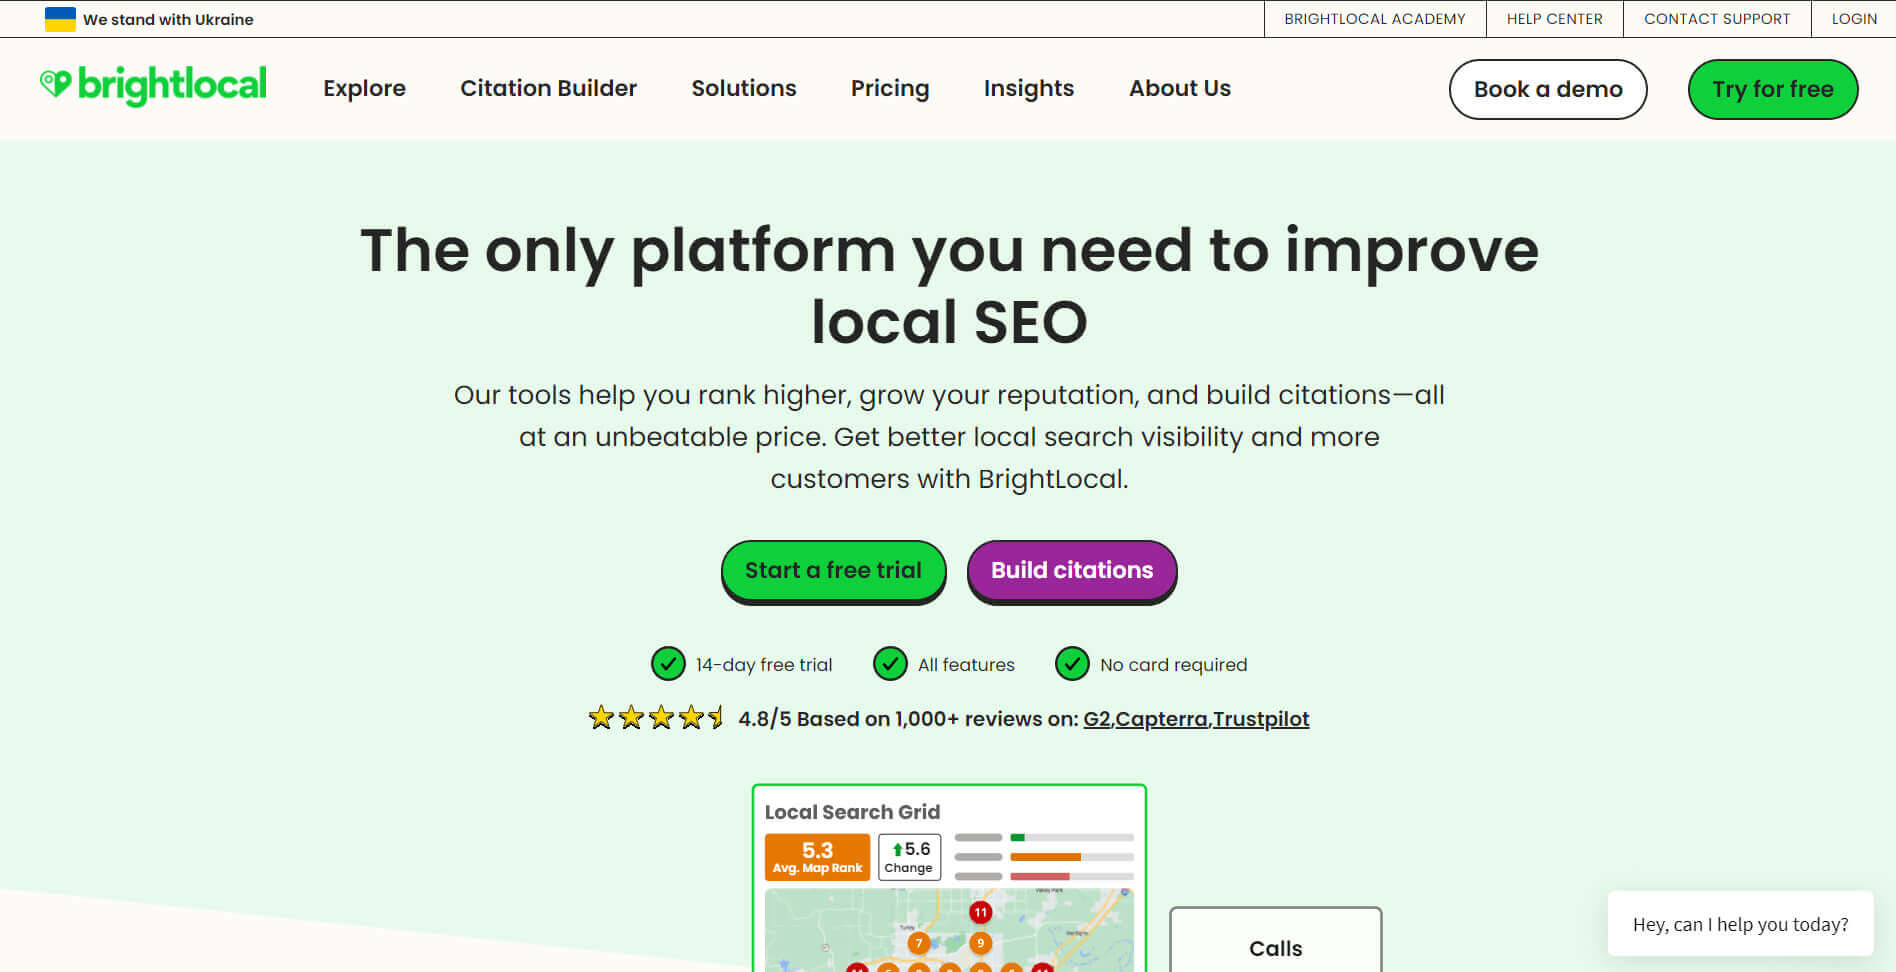Click the Book a demo button
Screen dimensions: 1896x972
1548,89
